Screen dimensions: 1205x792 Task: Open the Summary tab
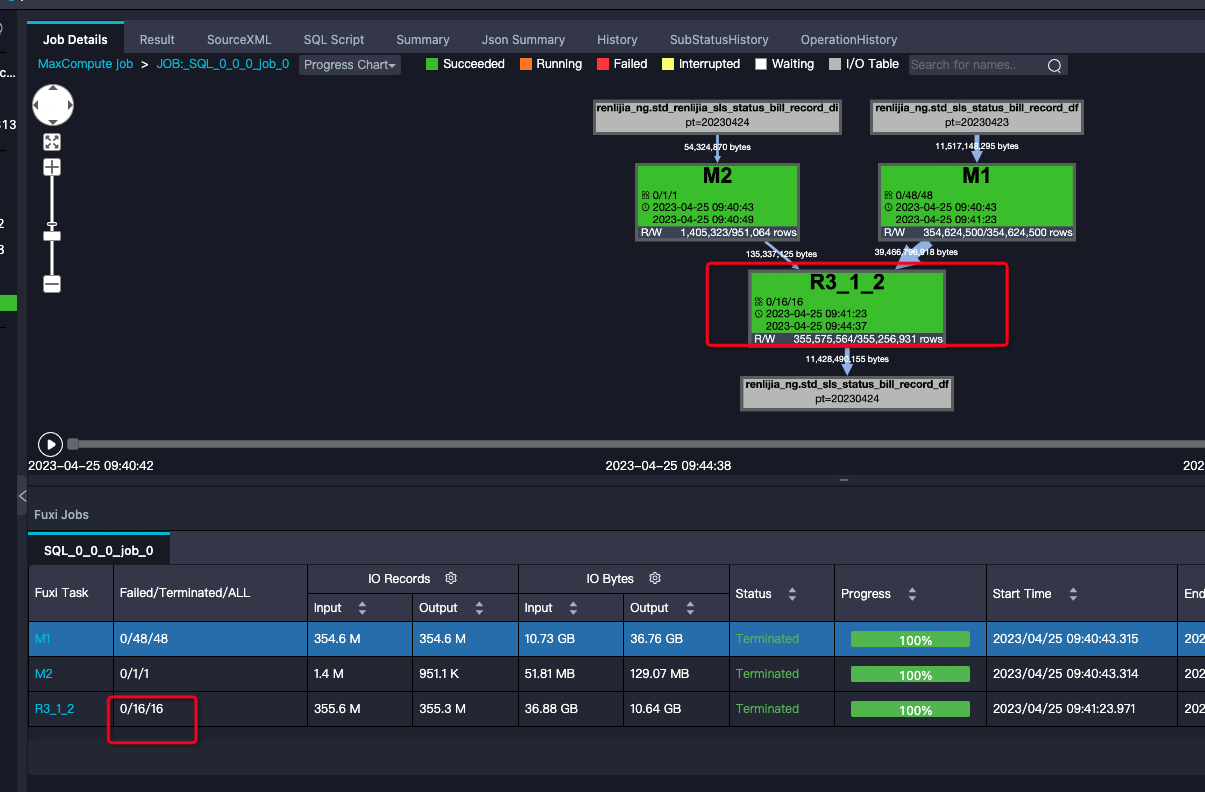pyautogui.click(x=423, y=39)
